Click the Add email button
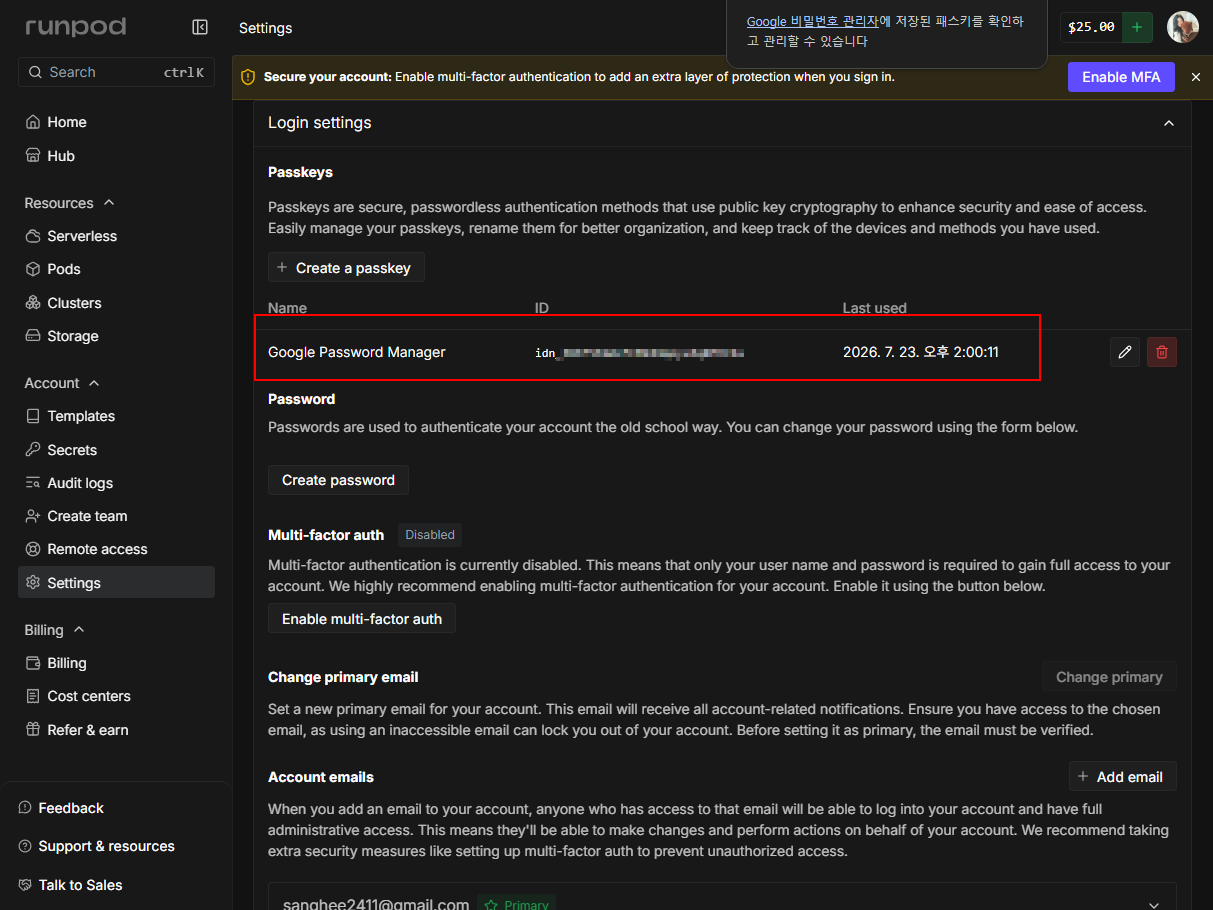 [x=1122, y=777]
